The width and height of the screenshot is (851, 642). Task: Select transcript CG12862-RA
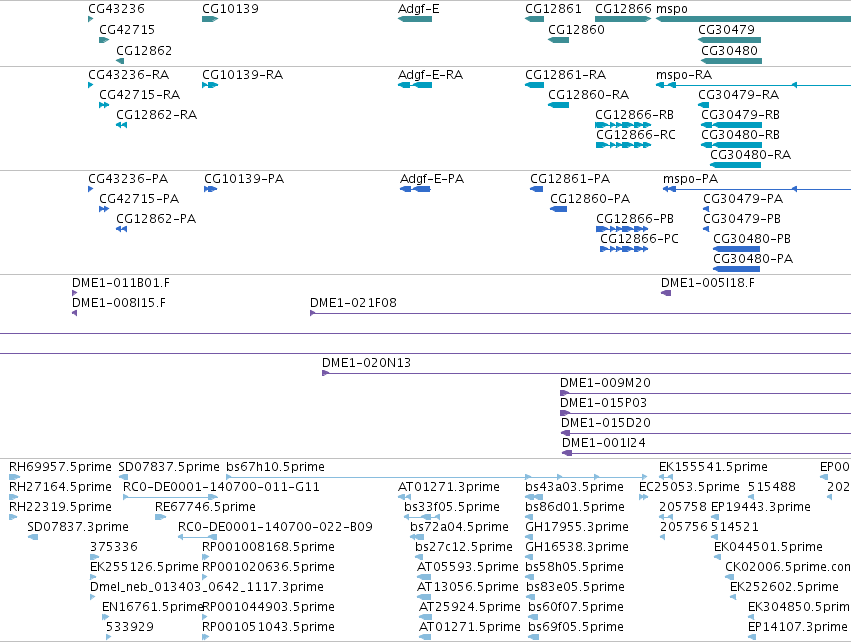[x=122, y=125]
